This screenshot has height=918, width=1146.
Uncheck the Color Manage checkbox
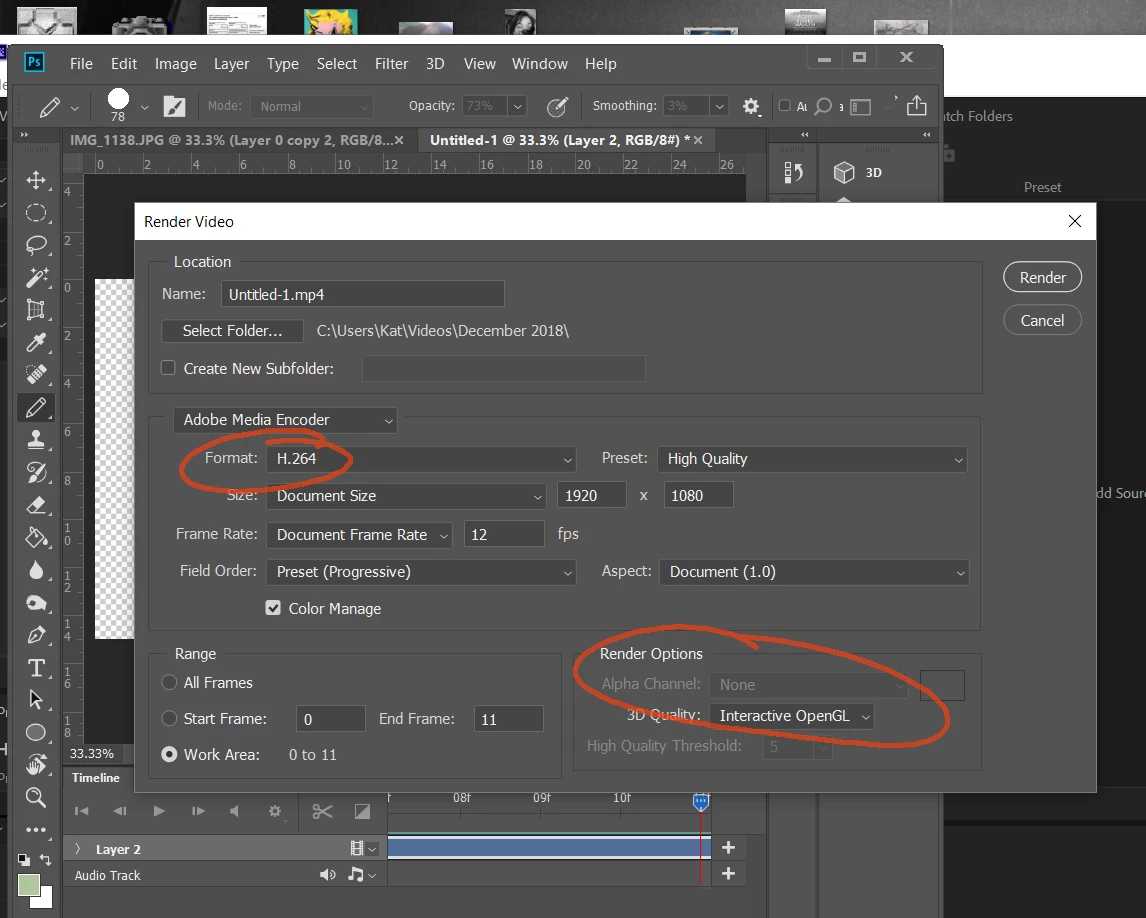tap(273, 608)
